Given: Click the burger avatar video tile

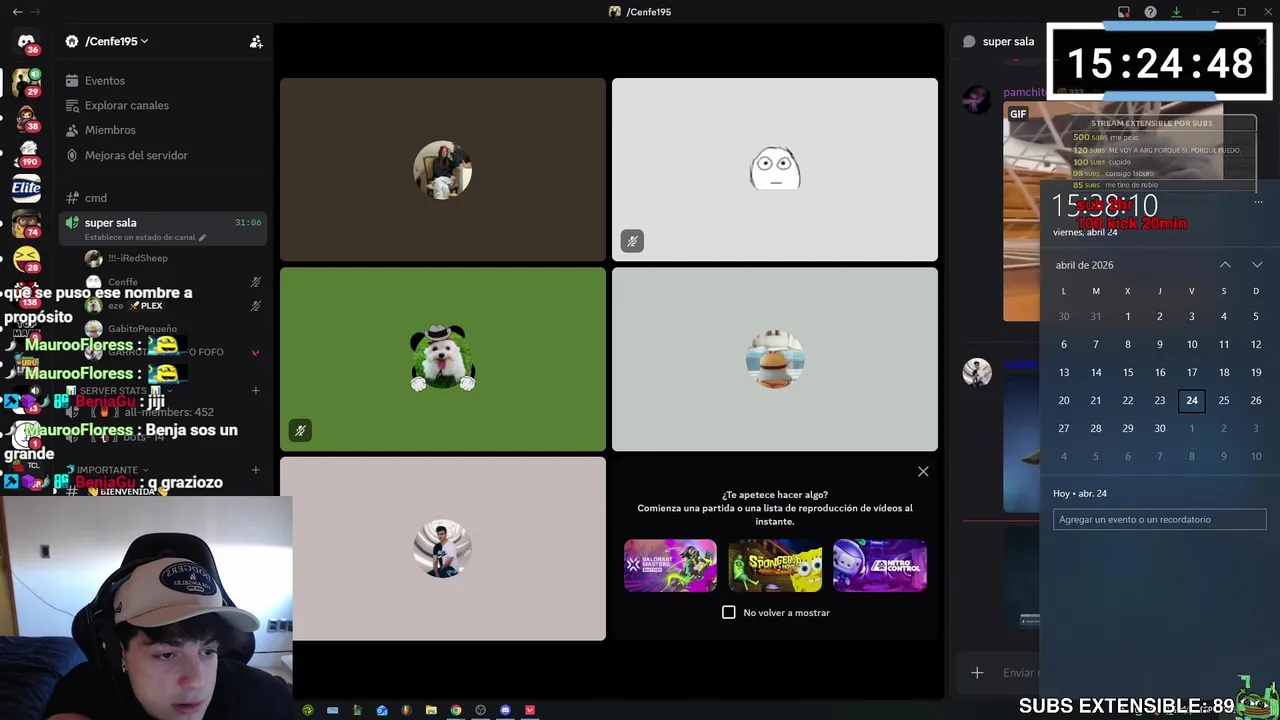Looking at the screenshot, I should (775, 359).
